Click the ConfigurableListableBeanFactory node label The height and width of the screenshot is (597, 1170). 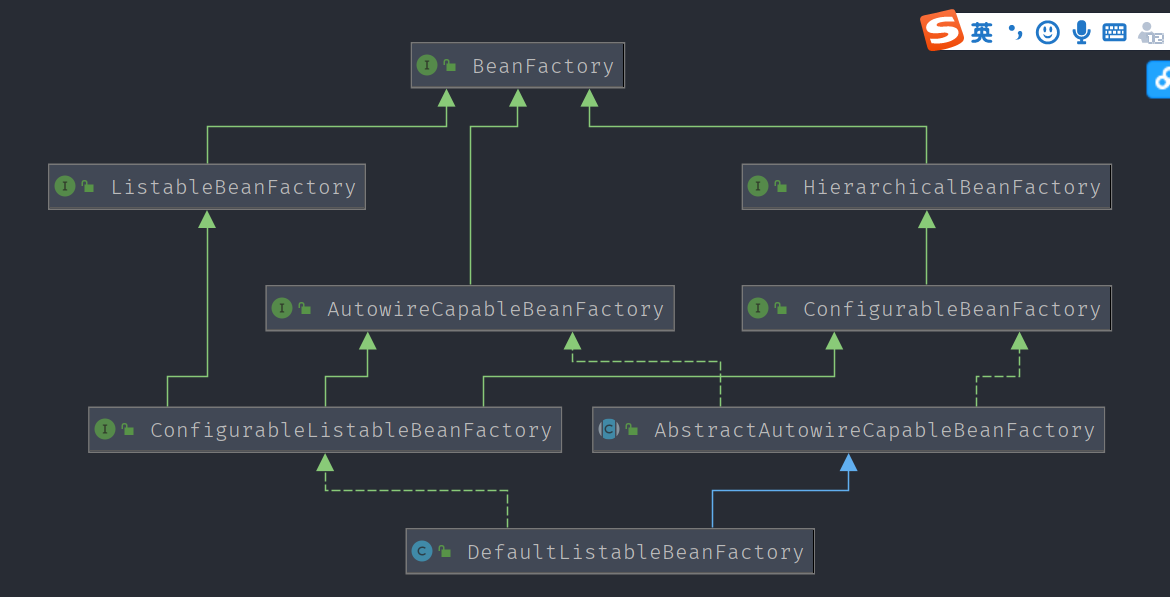pyautogui.click(x=350, y=430)
